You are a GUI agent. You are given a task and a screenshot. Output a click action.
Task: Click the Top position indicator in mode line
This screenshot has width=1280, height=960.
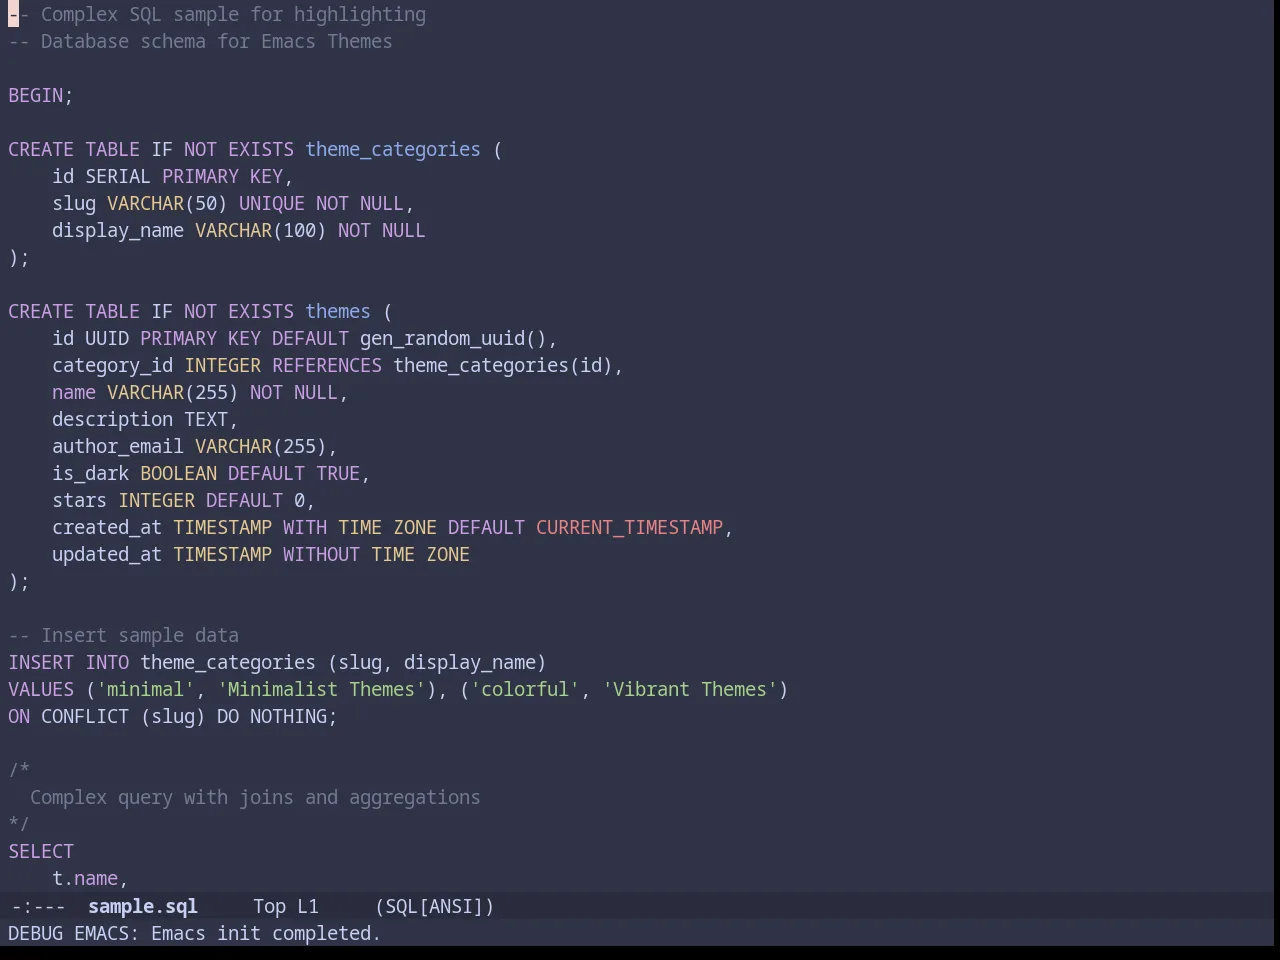click(x=269, y=906)
